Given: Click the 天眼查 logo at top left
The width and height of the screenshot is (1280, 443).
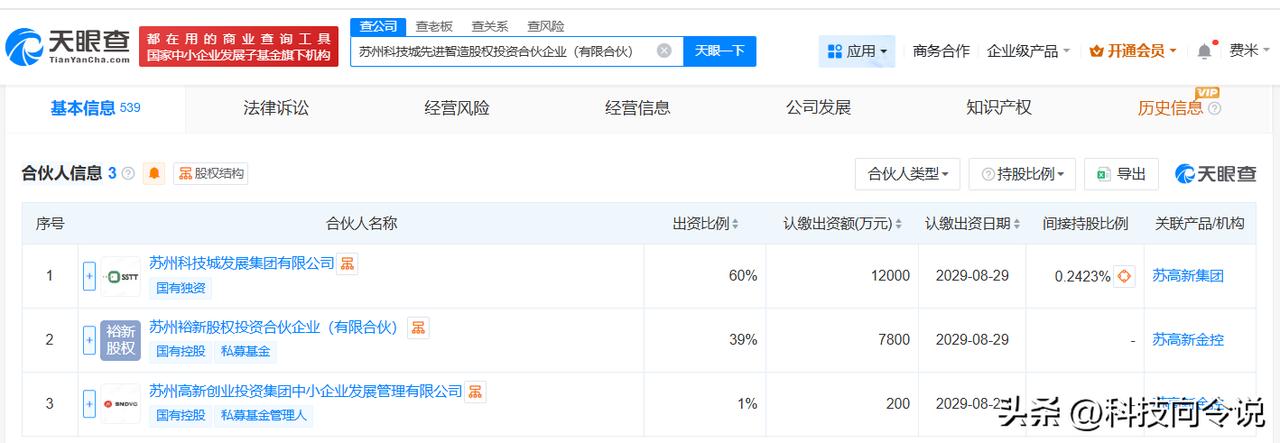Looking at the screenshot, I should (68, 45).
